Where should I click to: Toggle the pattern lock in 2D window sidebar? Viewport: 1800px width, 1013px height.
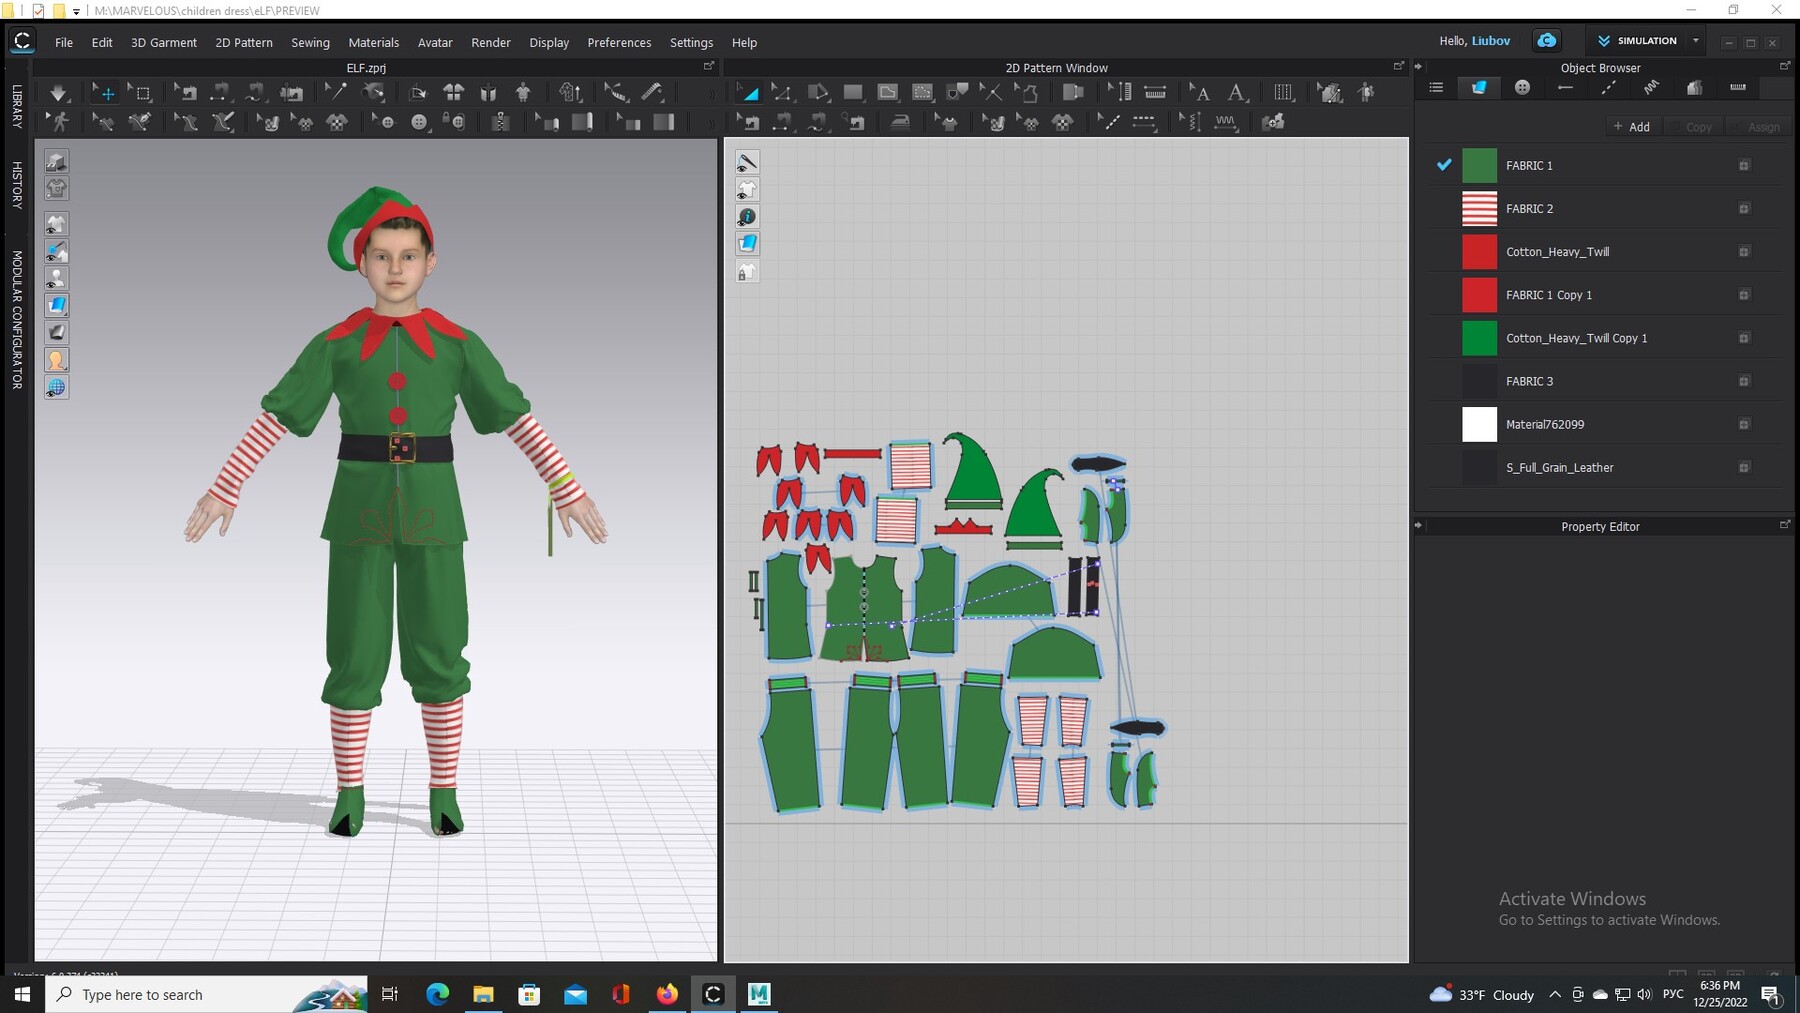(747, 272)
